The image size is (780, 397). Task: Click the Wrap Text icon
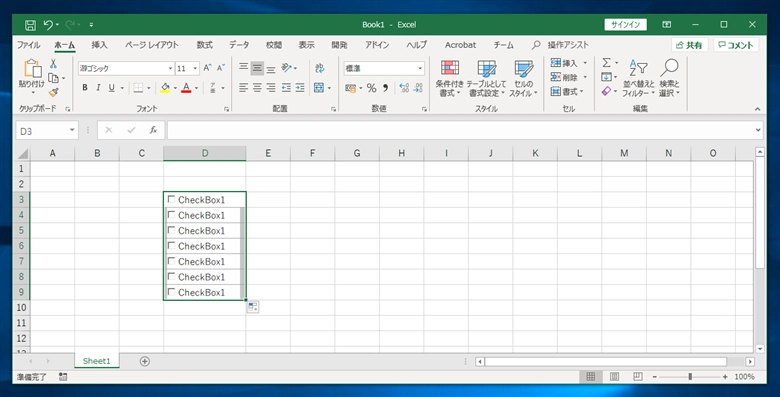[319, 68]
